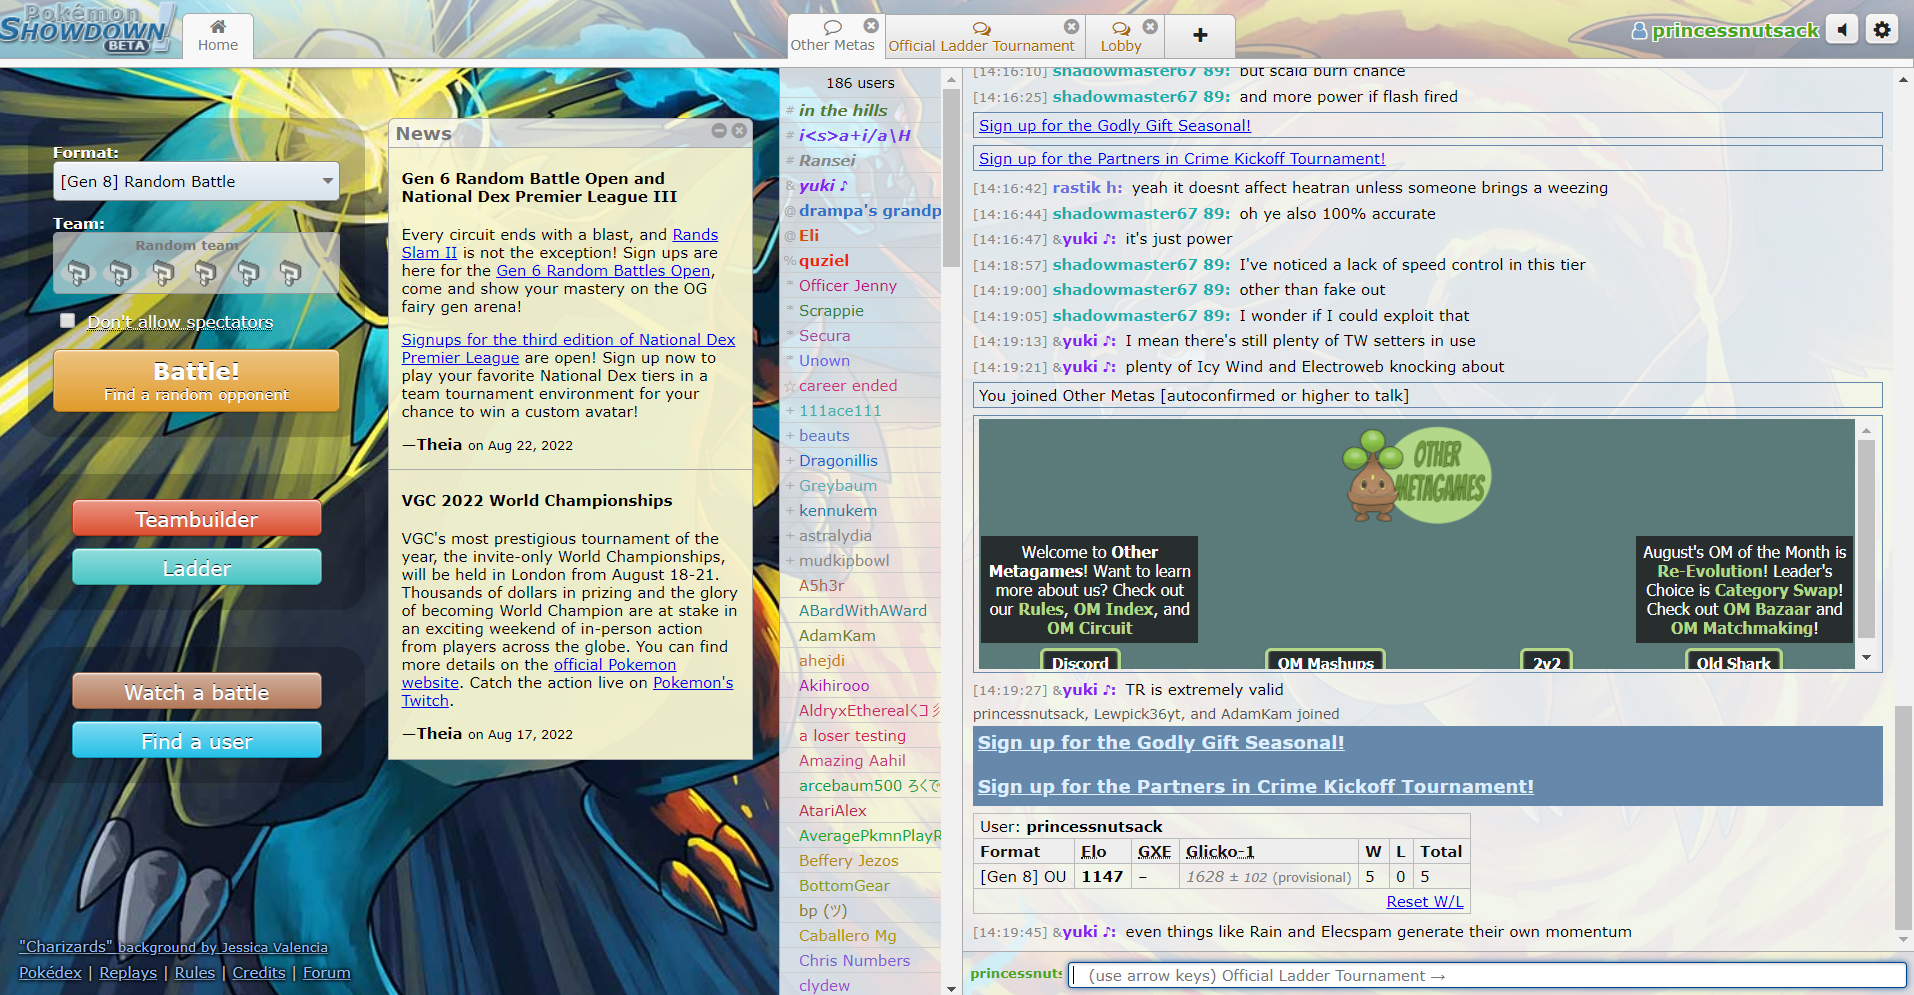
Task: Click the Discord button in room intro
Action: (x=1080, y=661)
